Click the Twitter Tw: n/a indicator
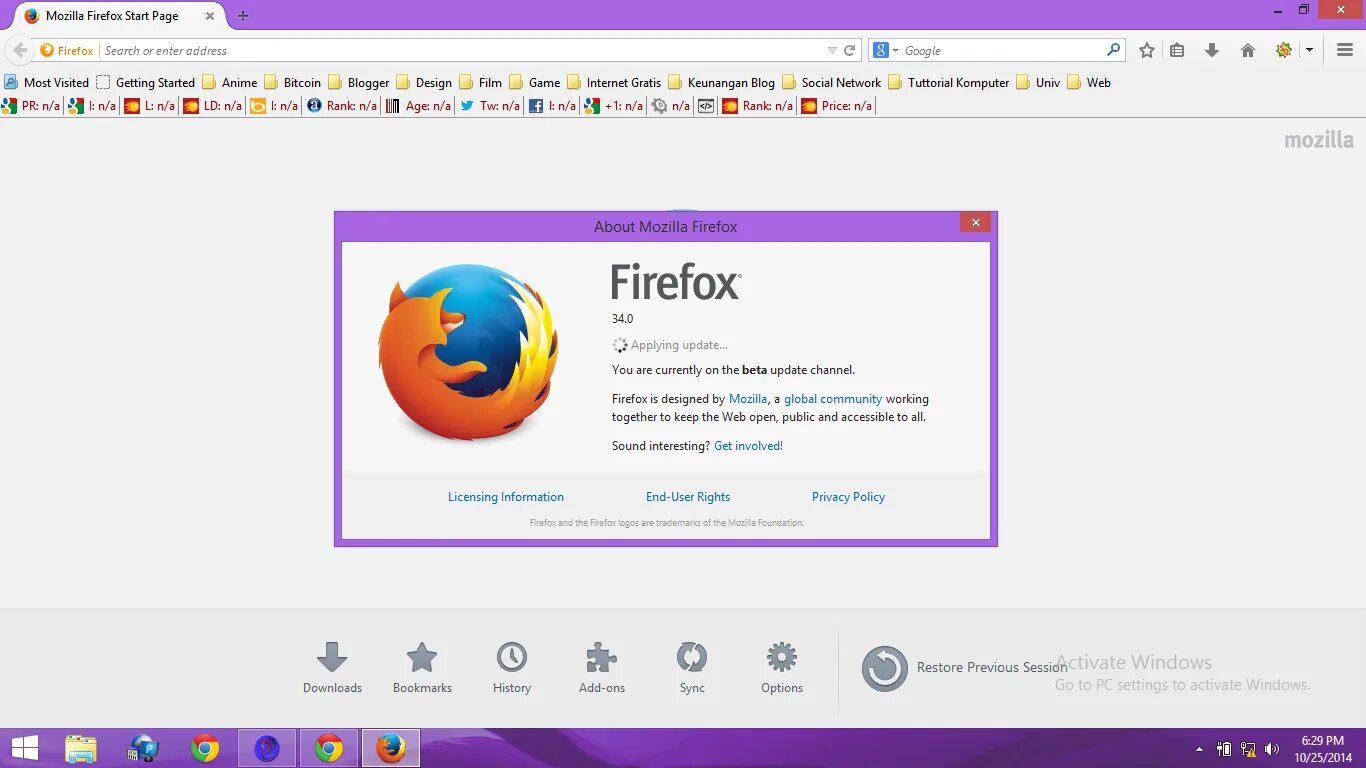Image resolution: width=1366 pixels, height=768 pixels. 490,106
